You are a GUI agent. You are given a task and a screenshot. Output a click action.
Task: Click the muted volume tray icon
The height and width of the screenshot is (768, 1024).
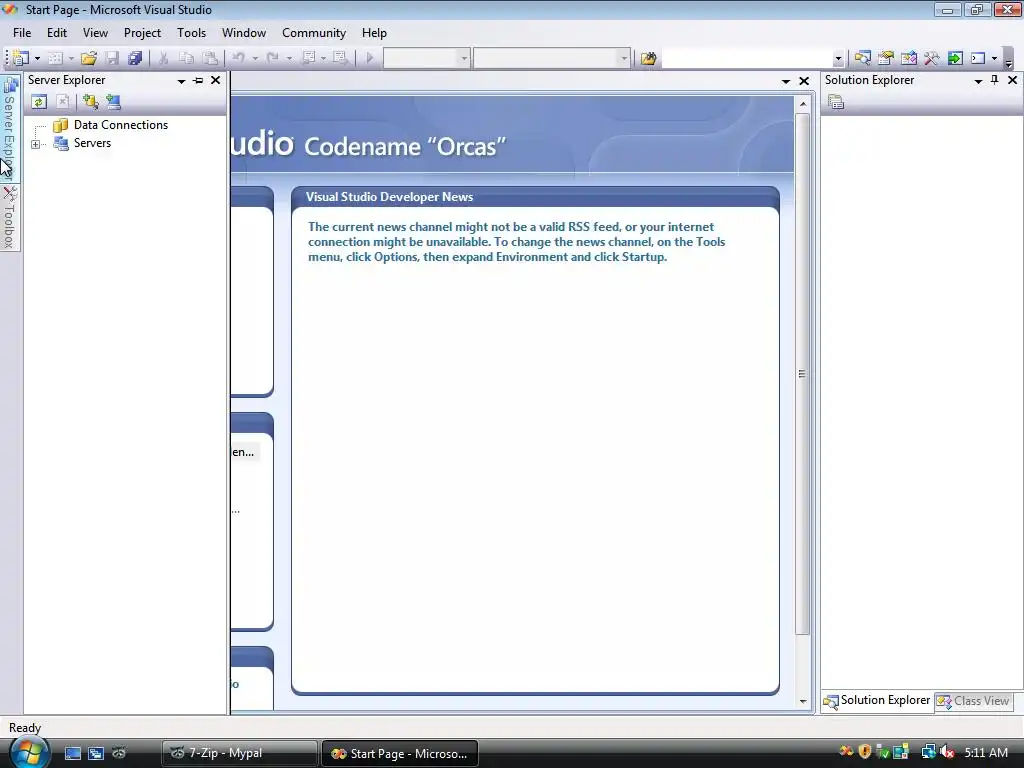947,753
